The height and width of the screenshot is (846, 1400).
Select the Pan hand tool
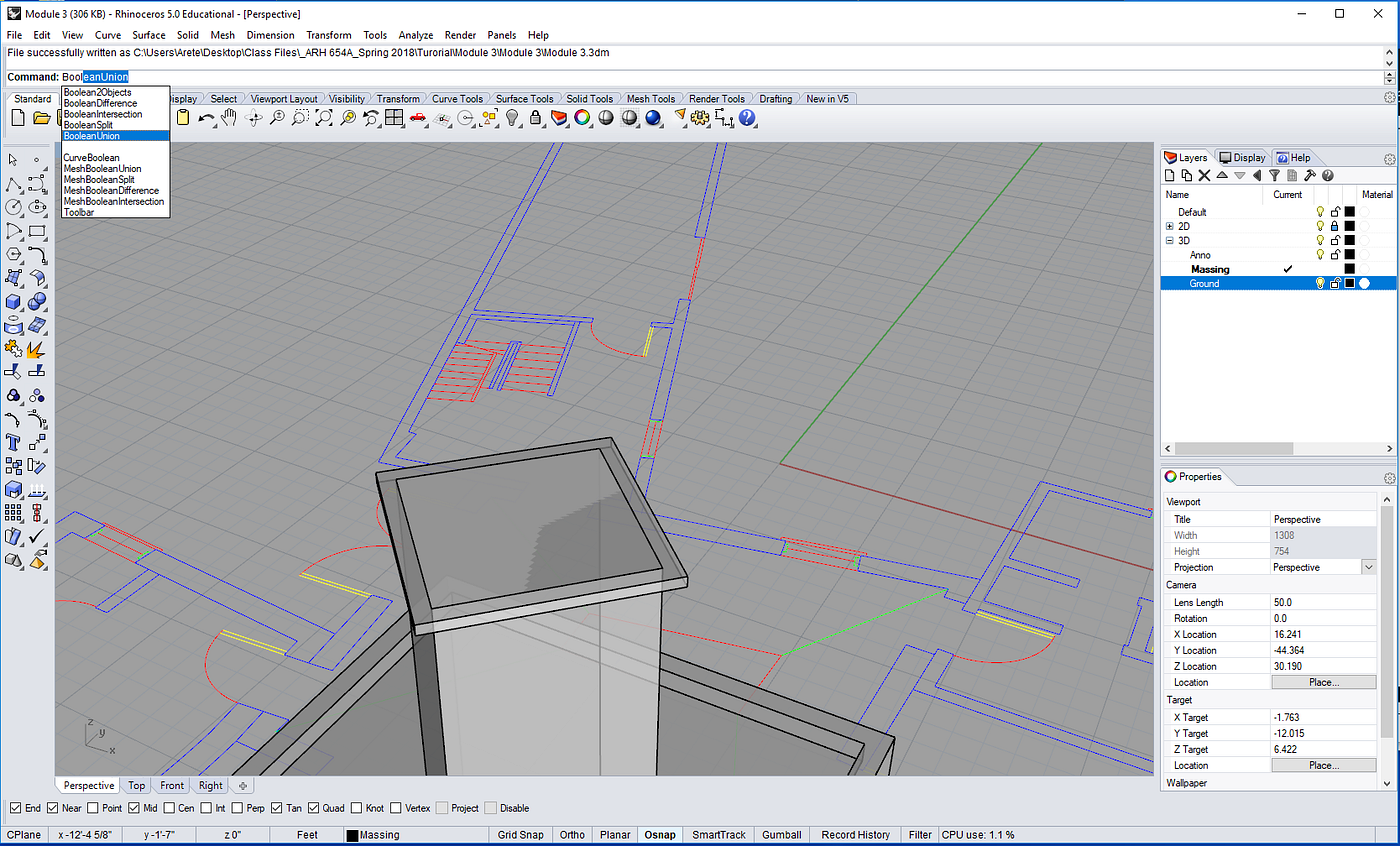[x=229, y=118]
